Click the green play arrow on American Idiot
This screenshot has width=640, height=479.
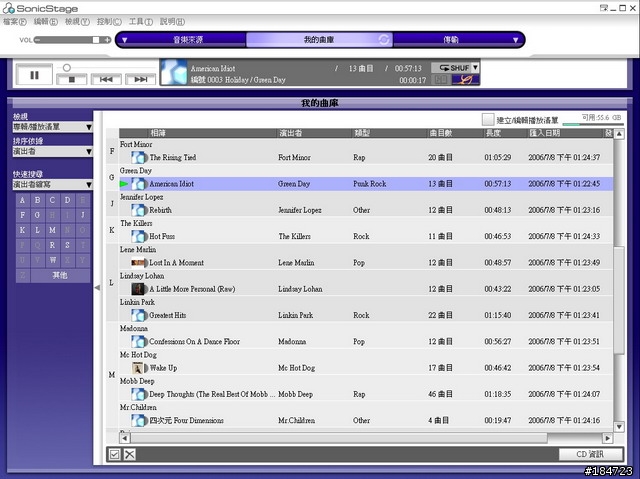[124, 184]
